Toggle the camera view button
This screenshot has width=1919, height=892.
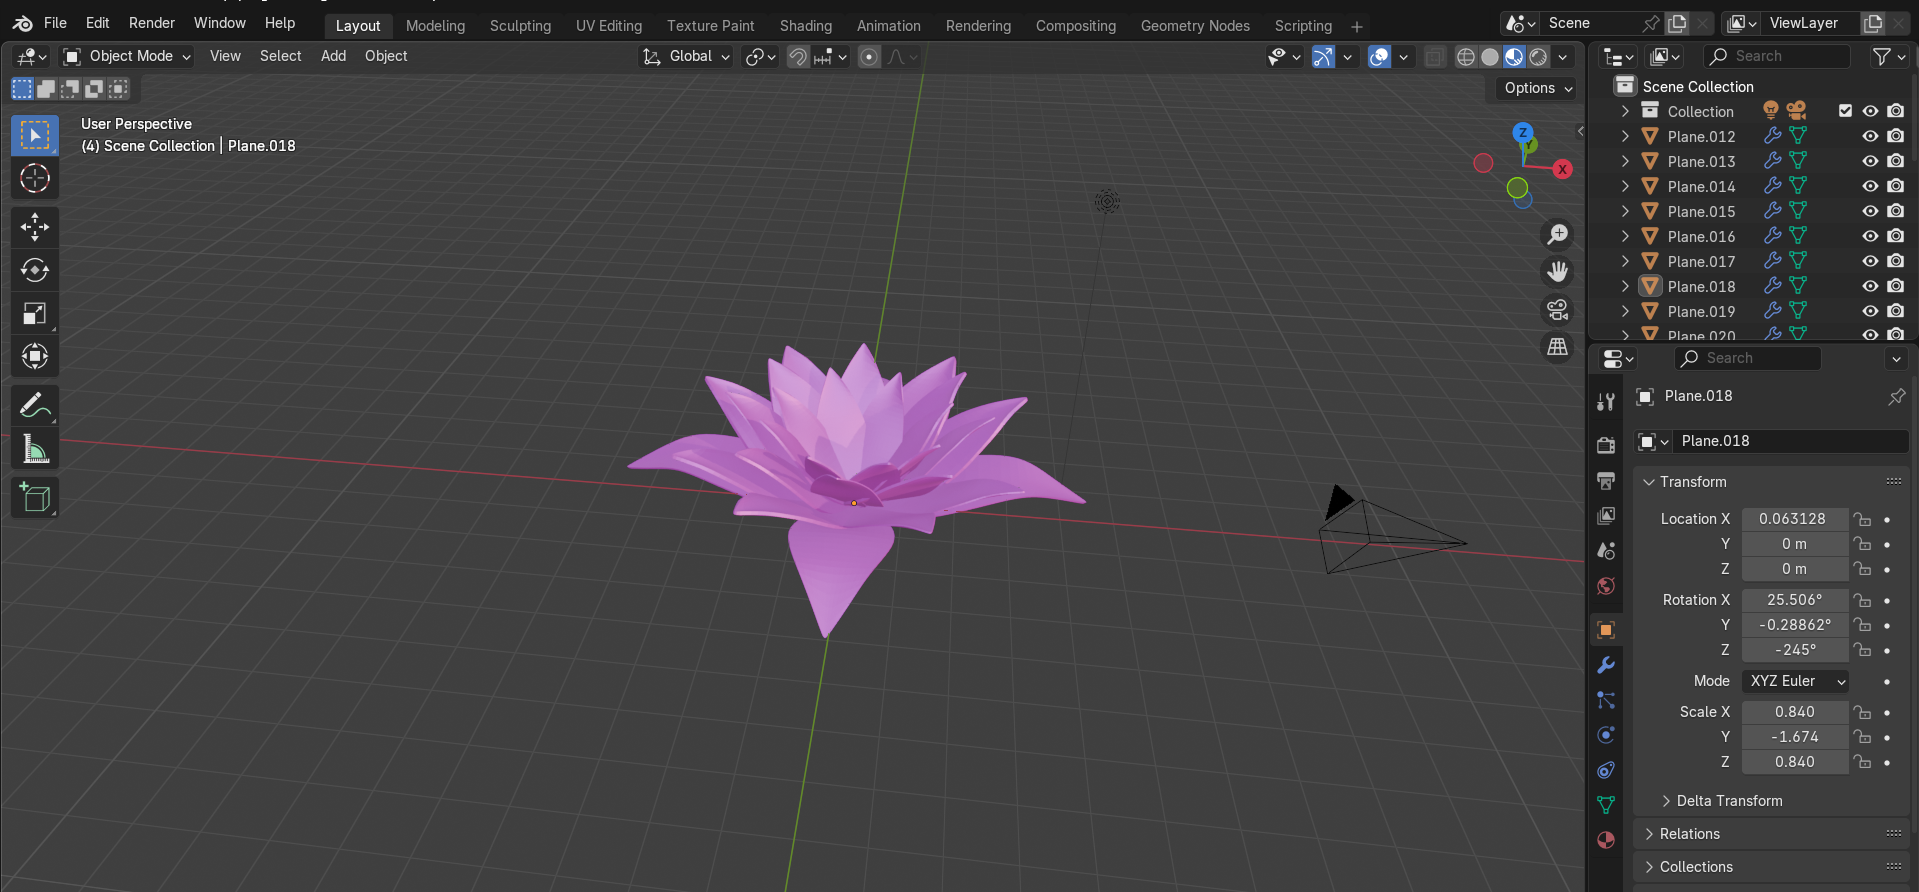coord(1557,310)
